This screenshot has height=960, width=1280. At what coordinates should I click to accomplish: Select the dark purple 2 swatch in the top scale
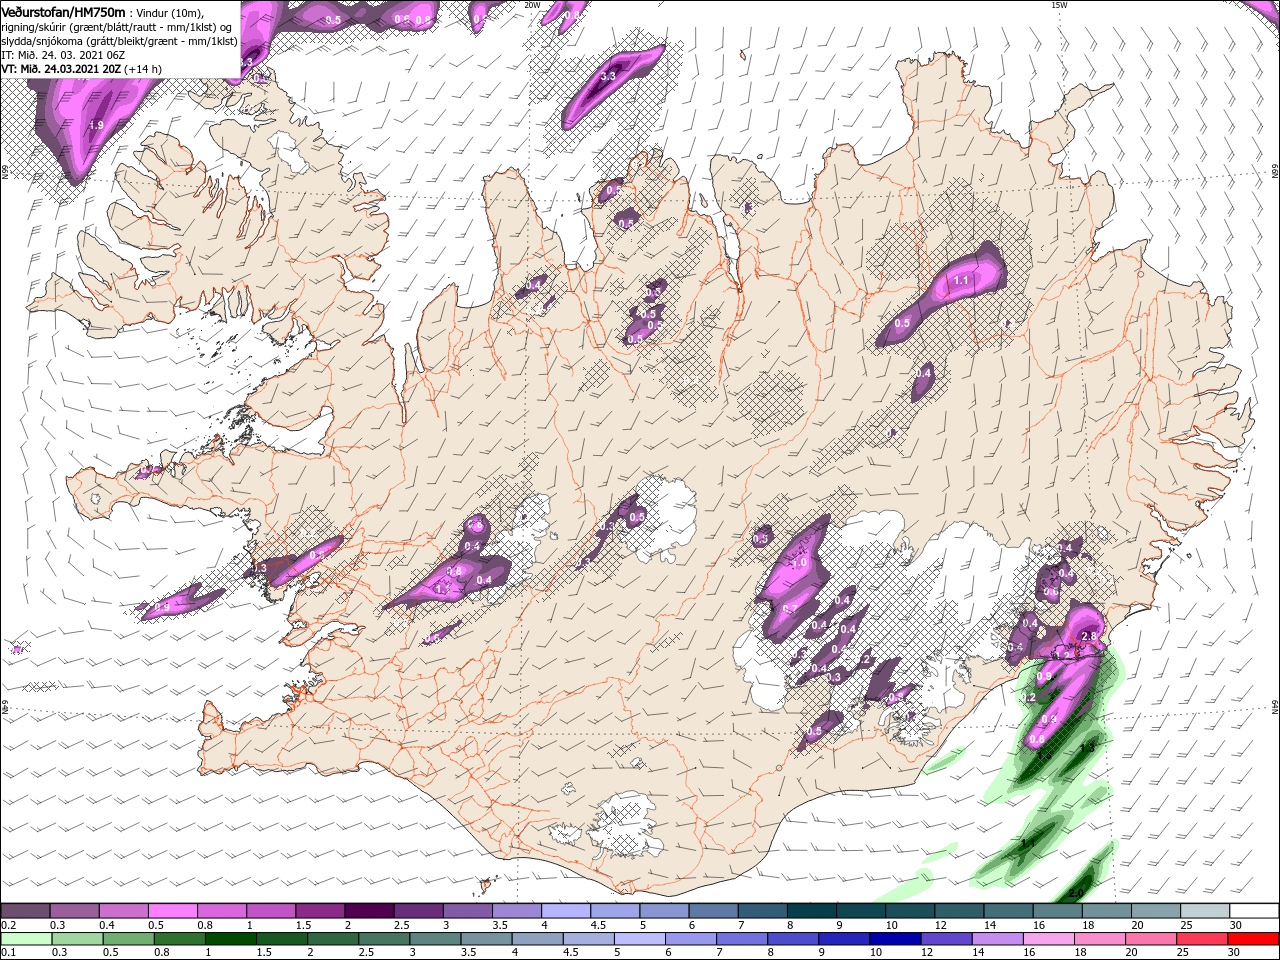coord(370,911)
